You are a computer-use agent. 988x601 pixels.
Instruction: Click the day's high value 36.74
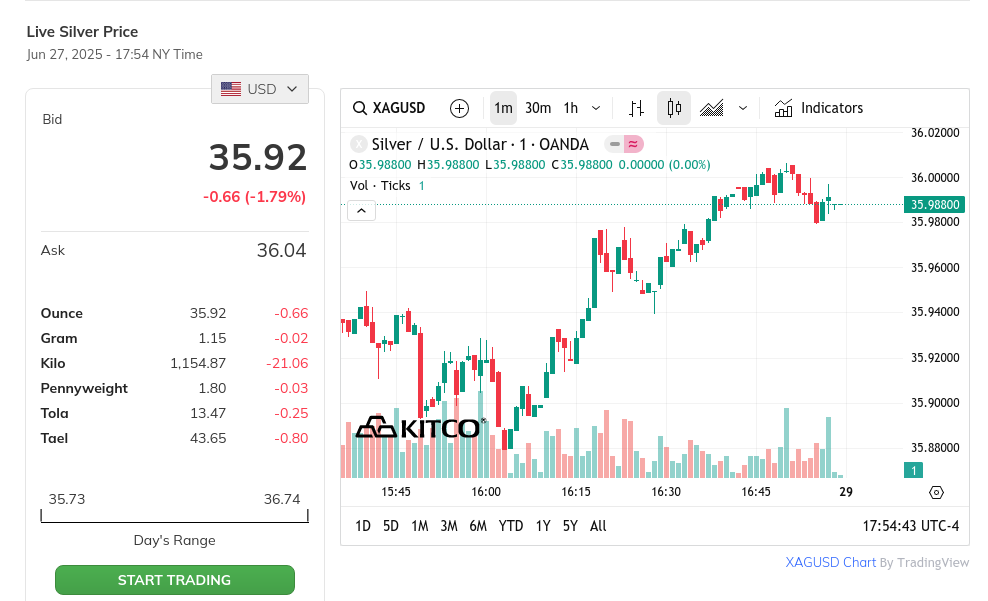[x=282, y=500]
